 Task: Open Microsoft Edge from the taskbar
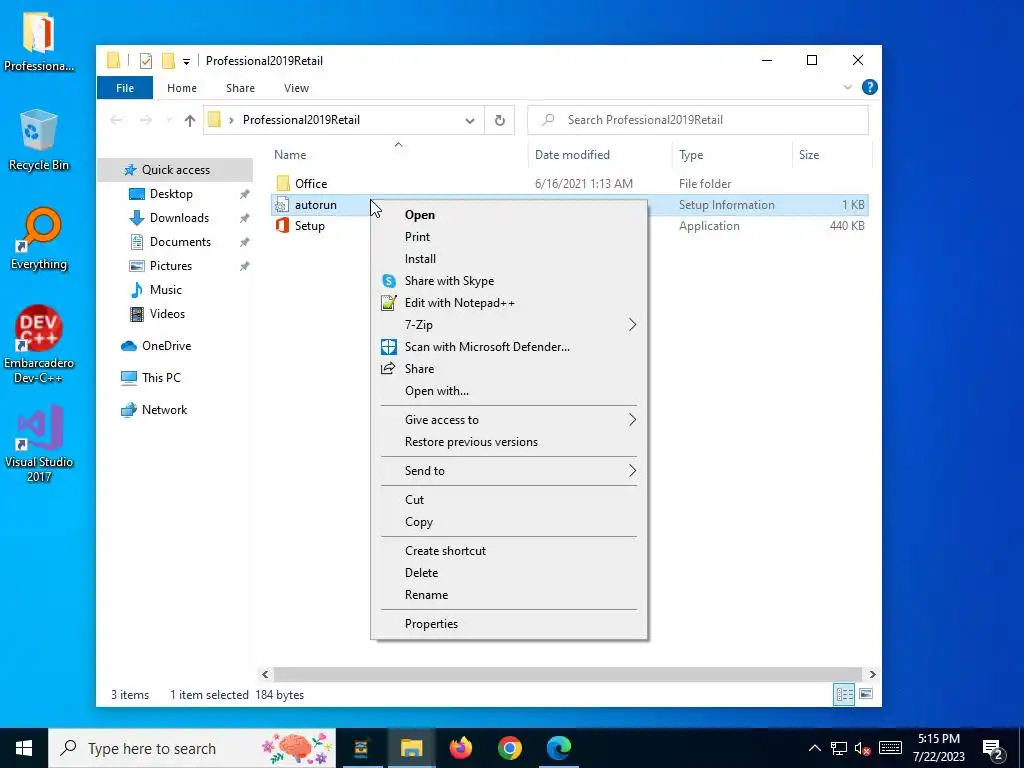point(558,748)
